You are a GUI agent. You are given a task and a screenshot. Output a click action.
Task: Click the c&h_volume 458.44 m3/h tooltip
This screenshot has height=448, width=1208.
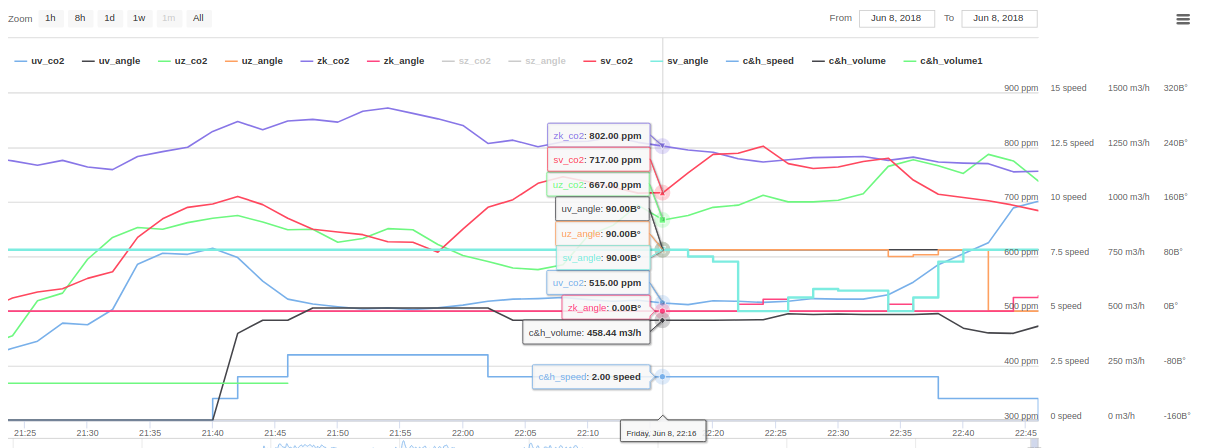tap(586, 332)
